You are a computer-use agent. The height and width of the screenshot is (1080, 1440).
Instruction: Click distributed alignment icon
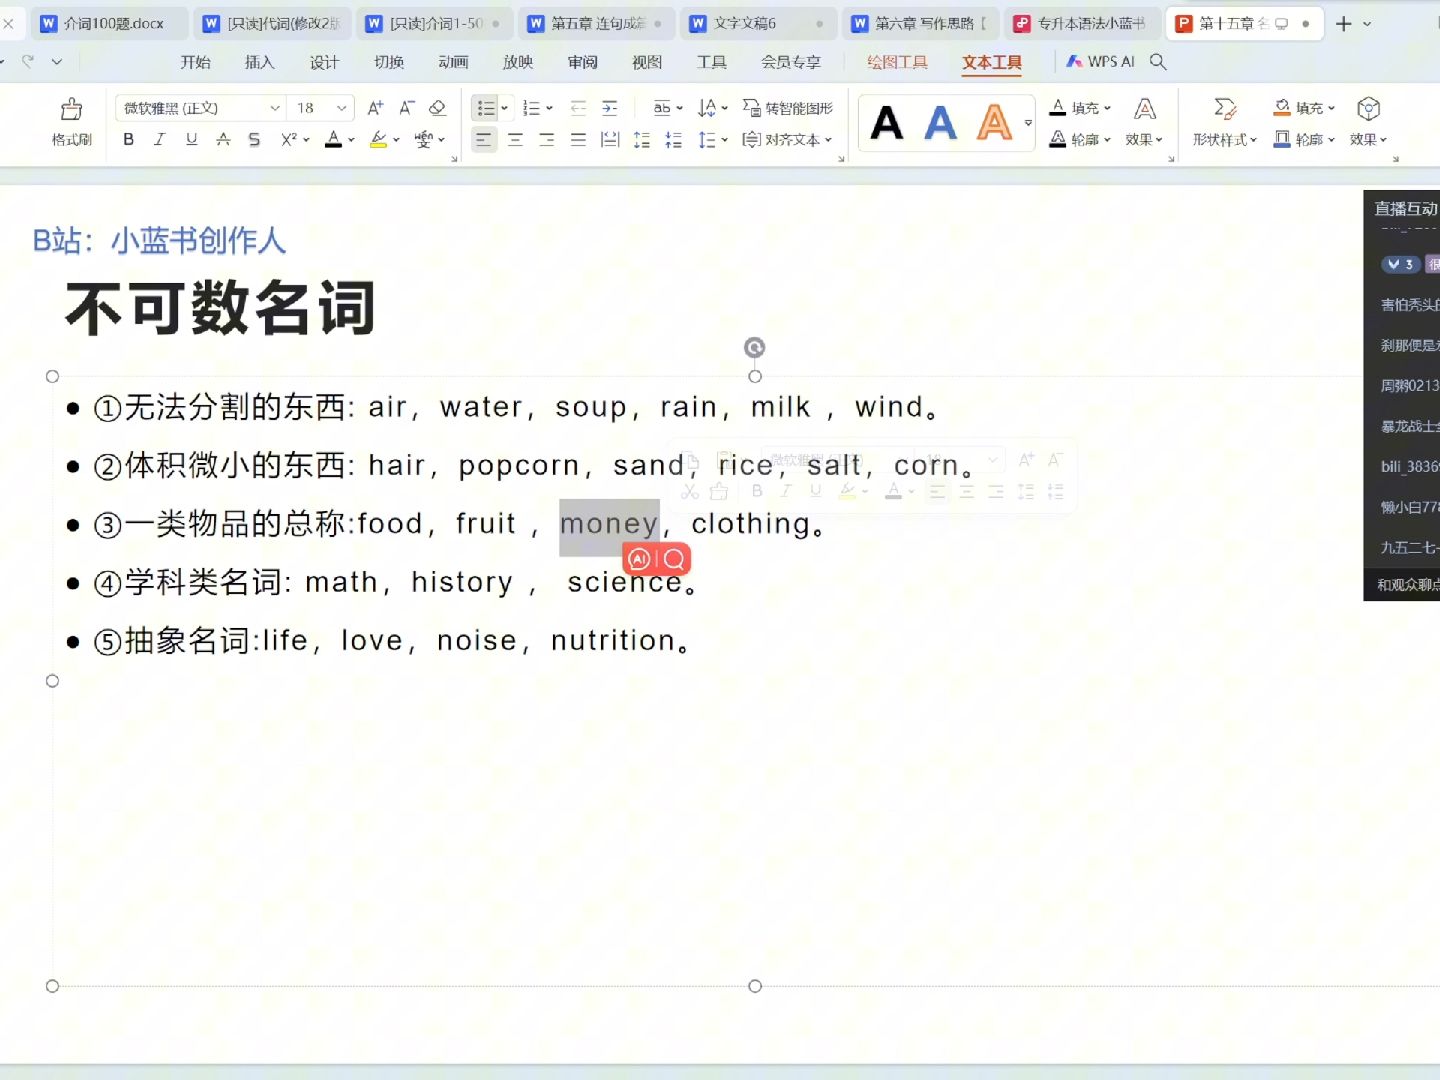tap(610, 140)
